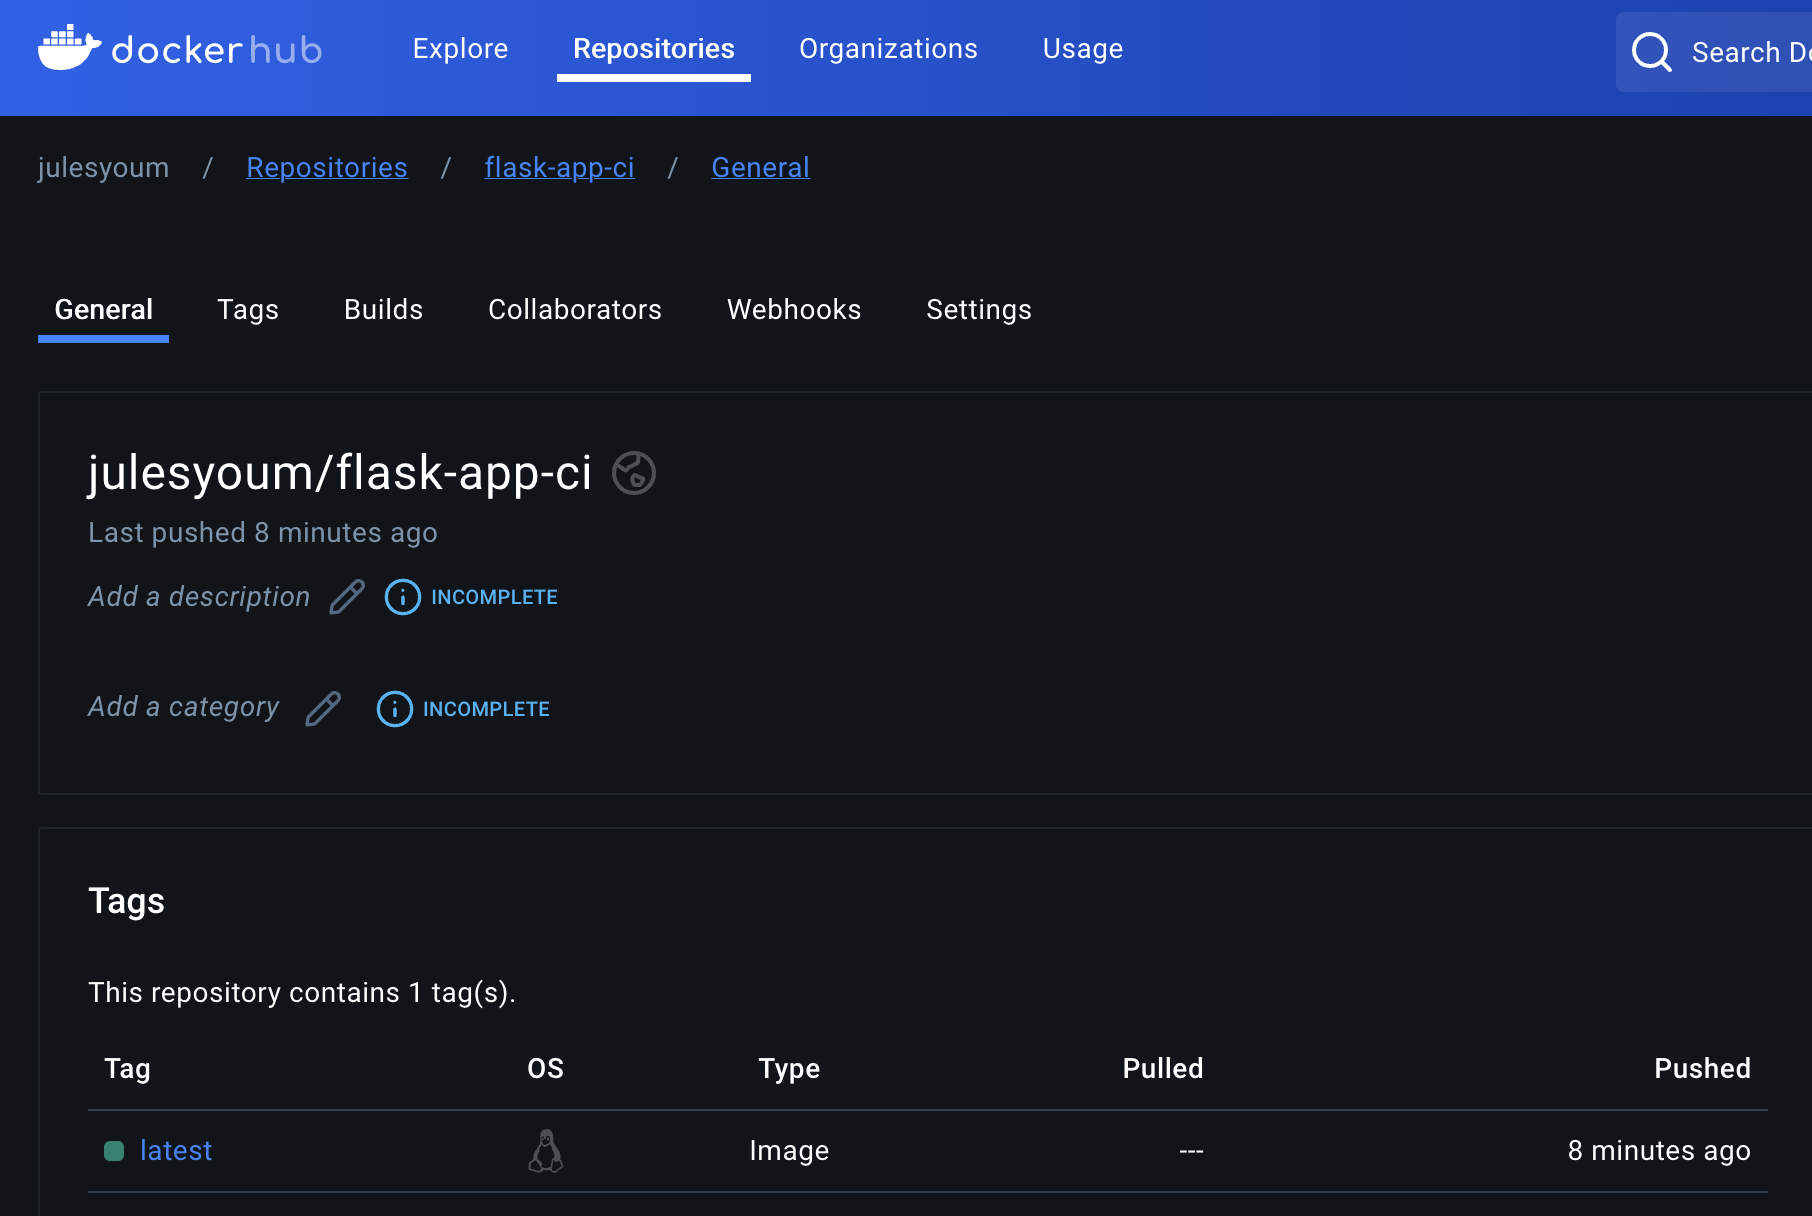Click the green status dot for latest

pyautogui.click(x=114, y=1151)
